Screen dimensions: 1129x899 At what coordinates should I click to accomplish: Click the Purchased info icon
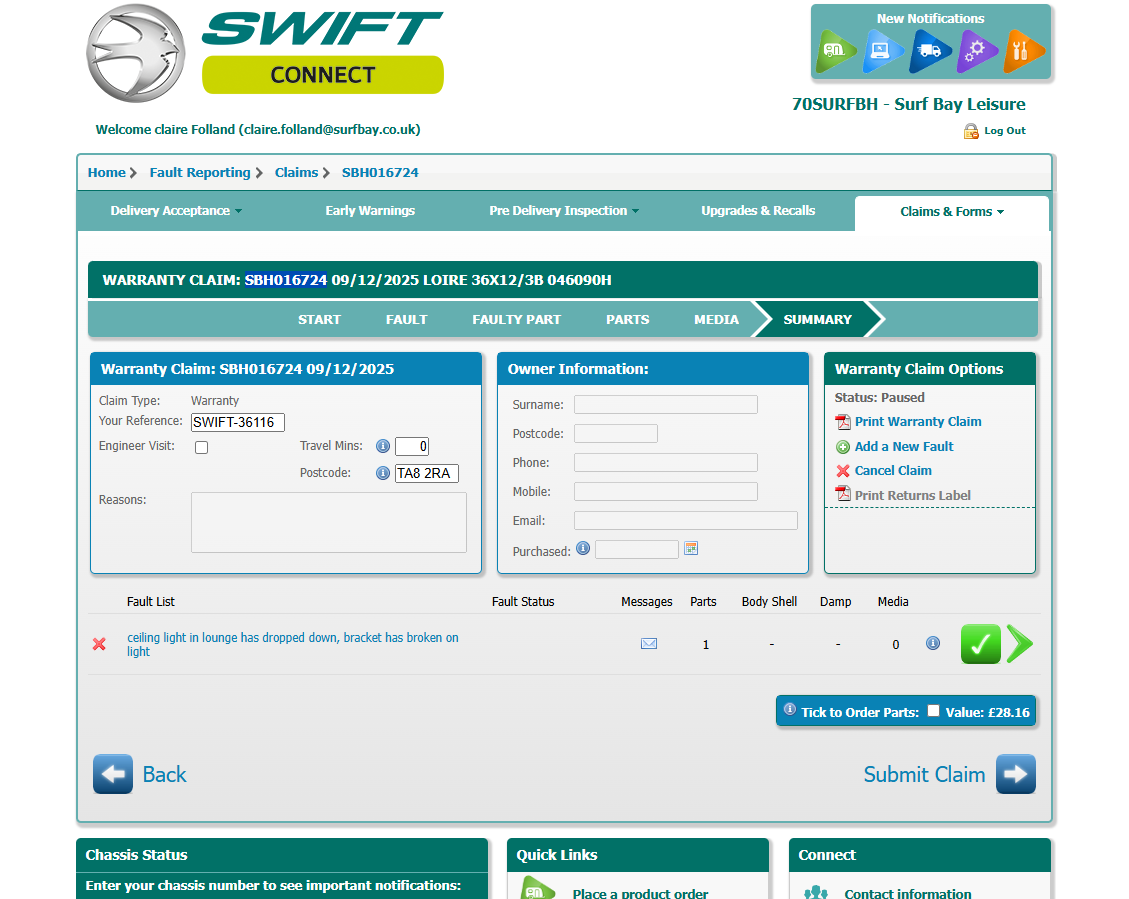pos(583,548)
